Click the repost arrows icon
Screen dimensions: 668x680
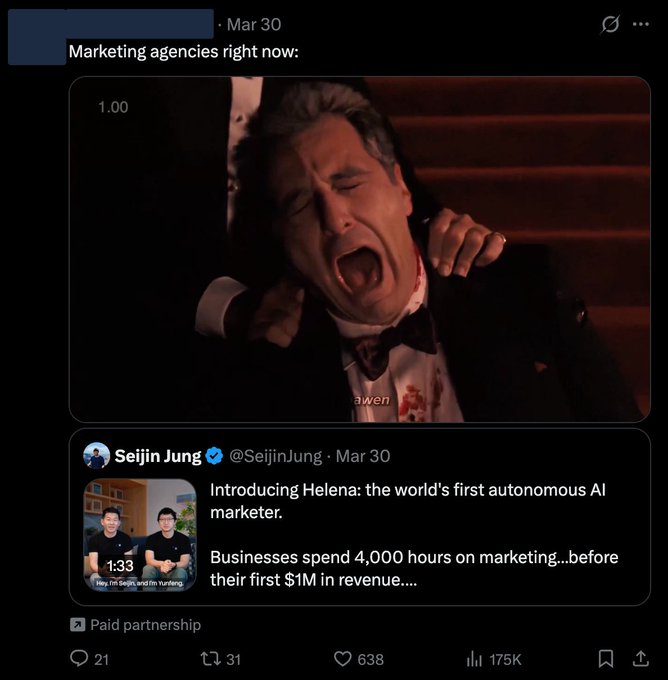[x=209, y=659]
